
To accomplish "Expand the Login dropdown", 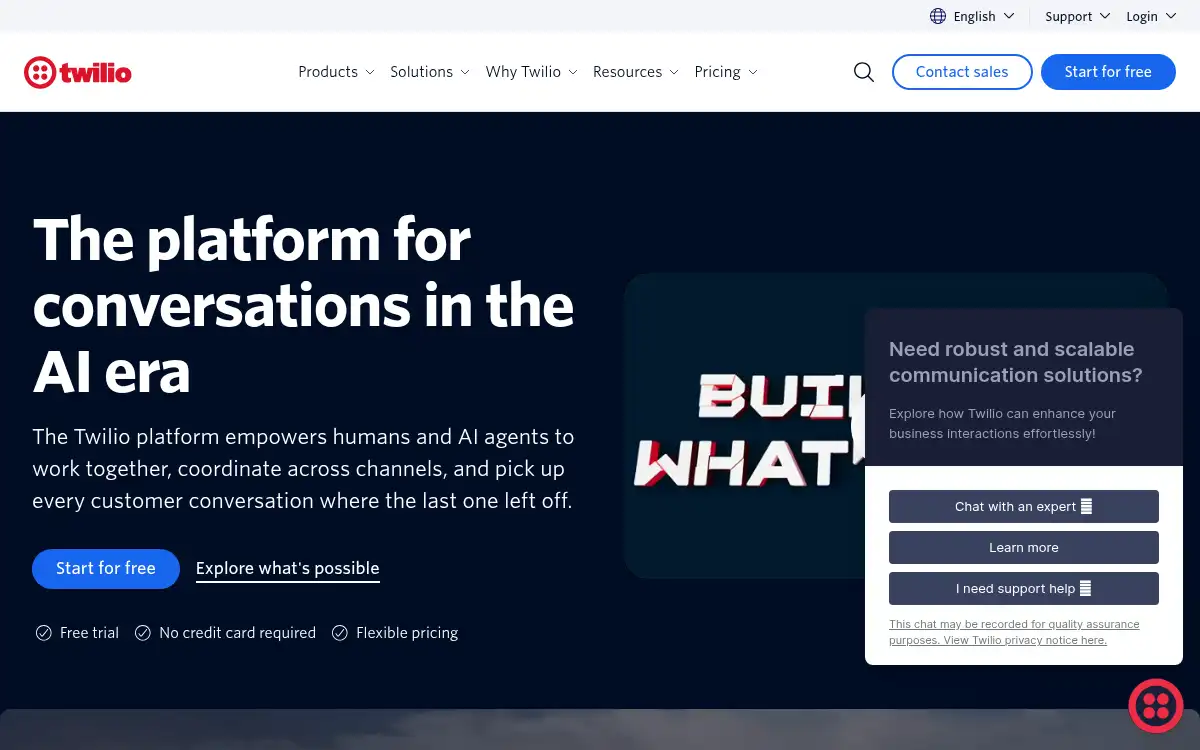I will click(x=1150, y=16).
